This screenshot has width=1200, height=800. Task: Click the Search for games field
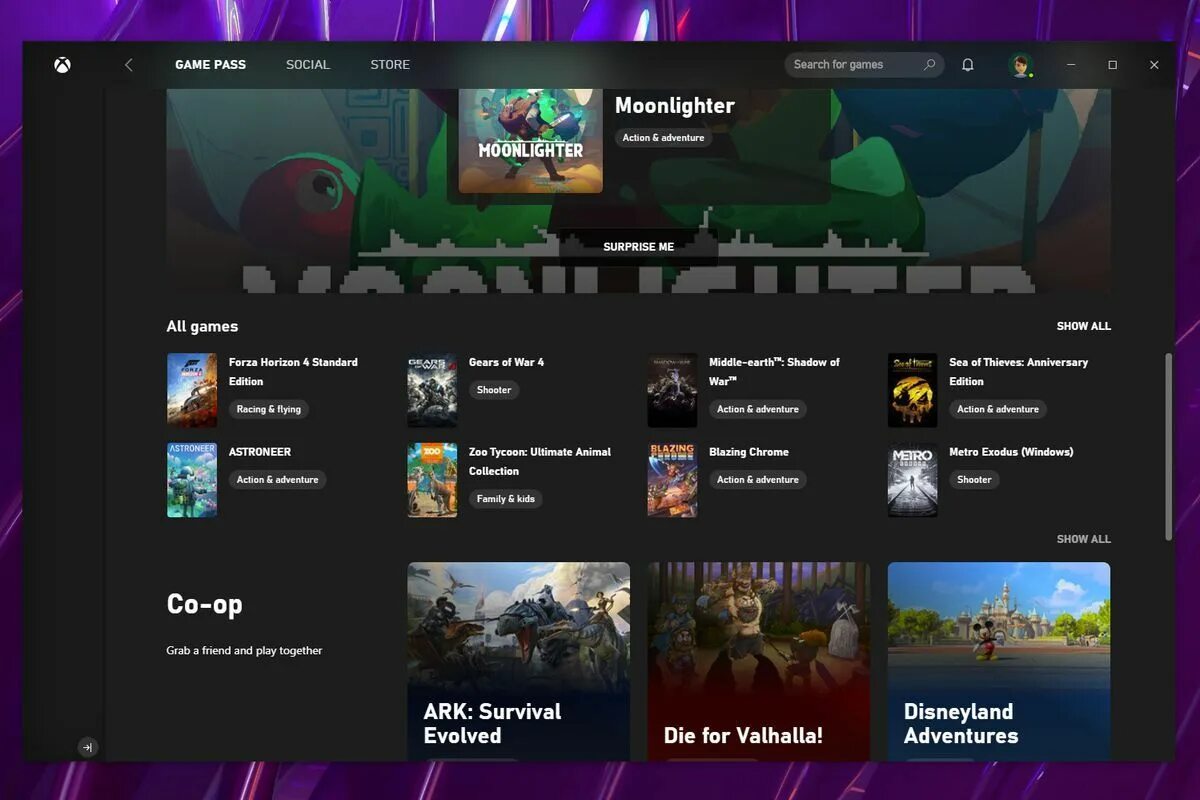(864, 65)
